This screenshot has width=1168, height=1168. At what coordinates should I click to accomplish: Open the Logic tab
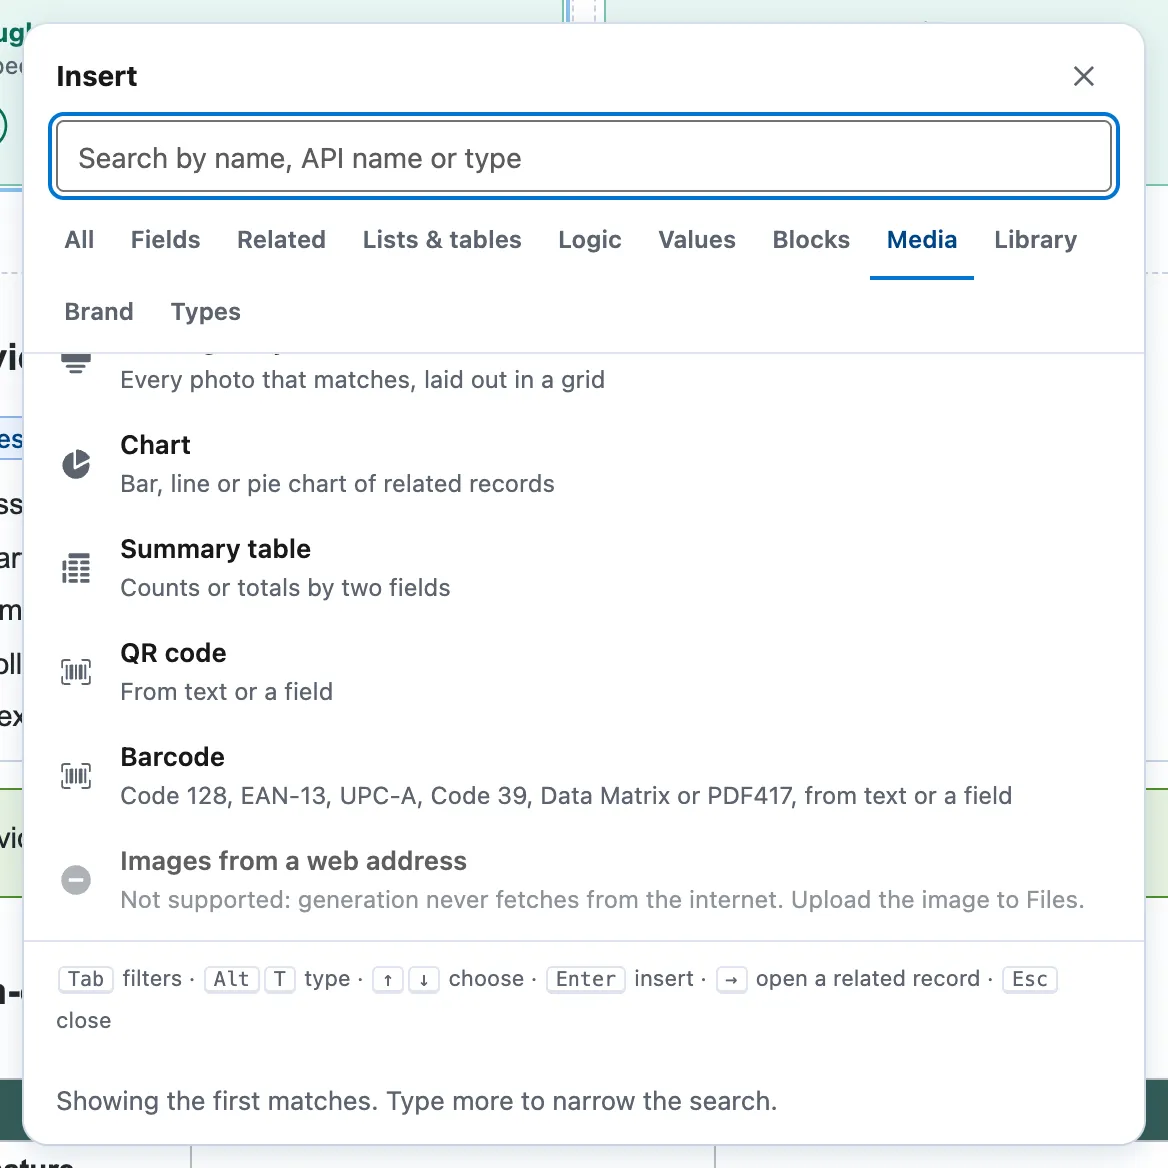click(x=589, y=240)
